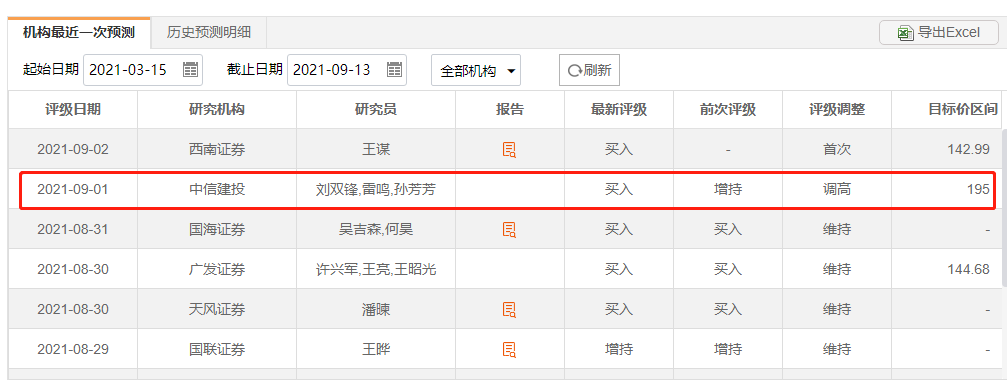Image resolution: width=1007 pixels, height=385 pixels.
Task: Click 买入 latest rating in 西南证券 row
Action: click(619, 149)
